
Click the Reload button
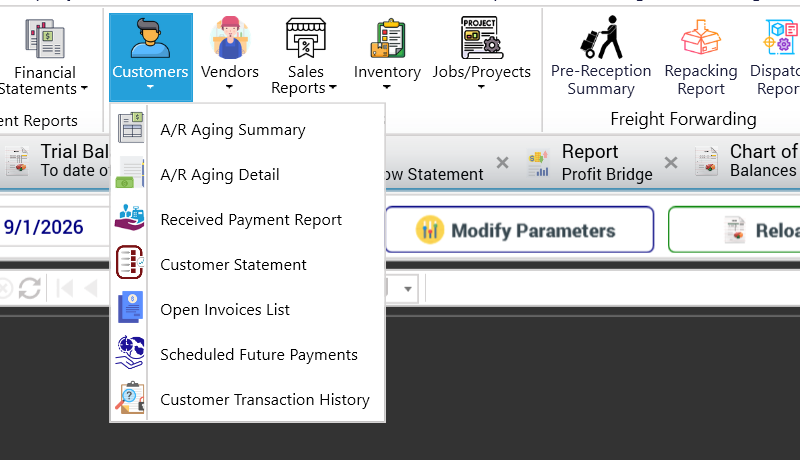(734, 229)
